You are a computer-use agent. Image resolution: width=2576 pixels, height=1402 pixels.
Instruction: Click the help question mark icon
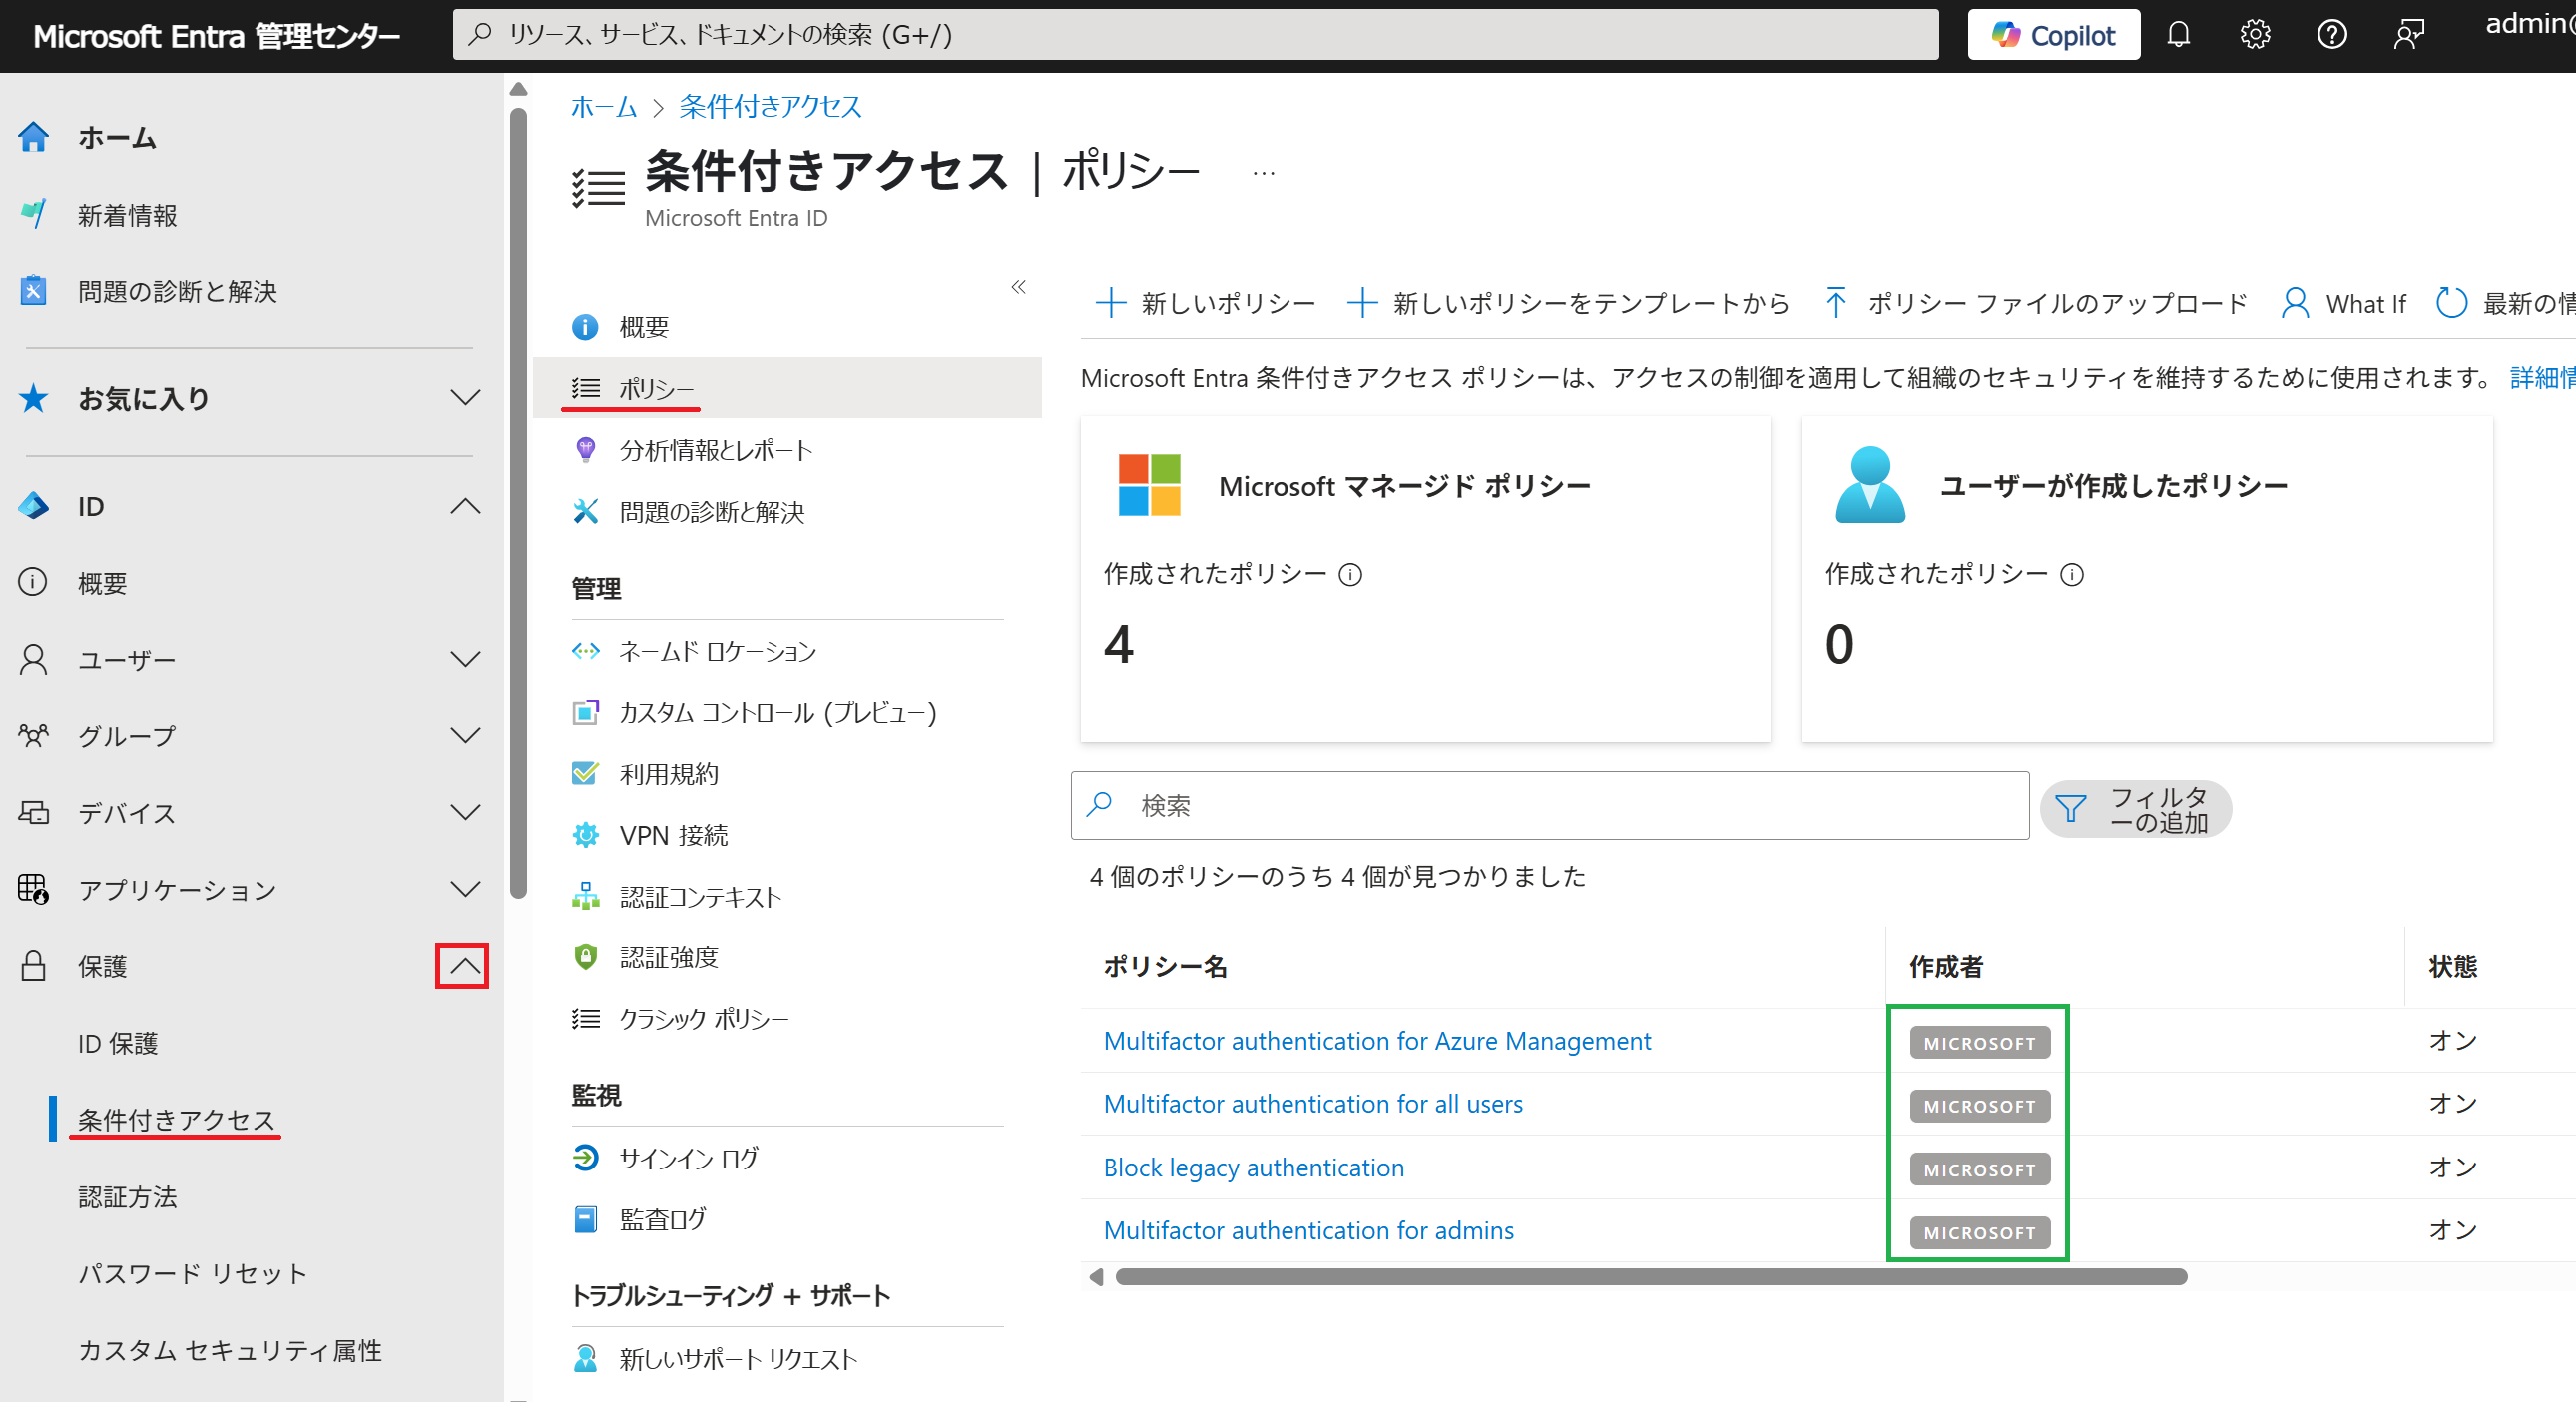(2331, 35)
